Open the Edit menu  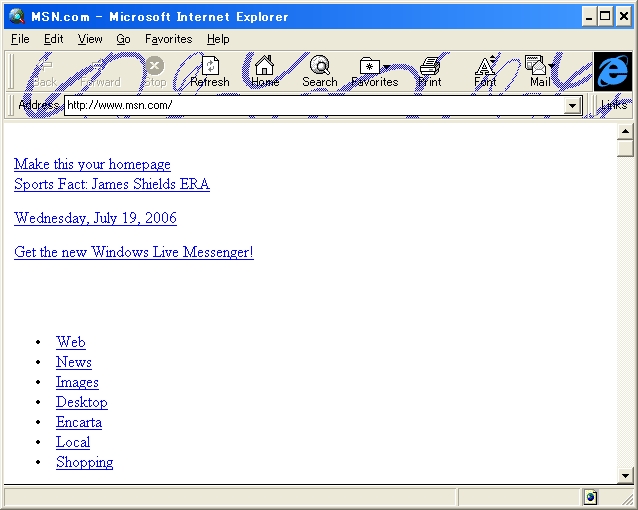(53, 39)
